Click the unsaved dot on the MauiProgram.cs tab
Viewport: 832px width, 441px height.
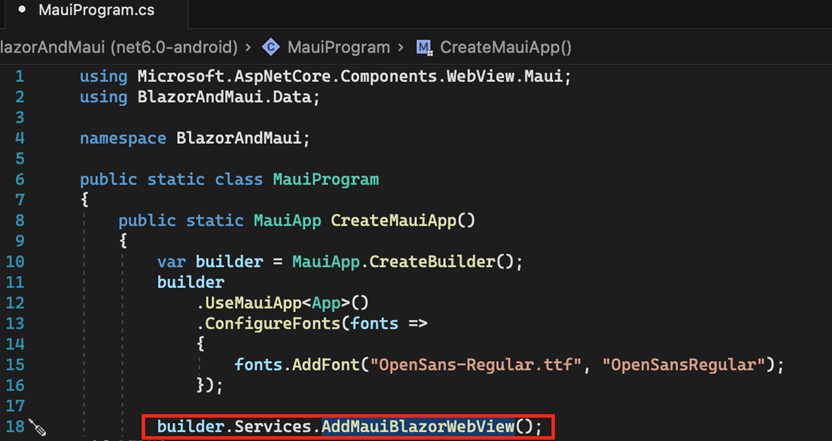21,10
